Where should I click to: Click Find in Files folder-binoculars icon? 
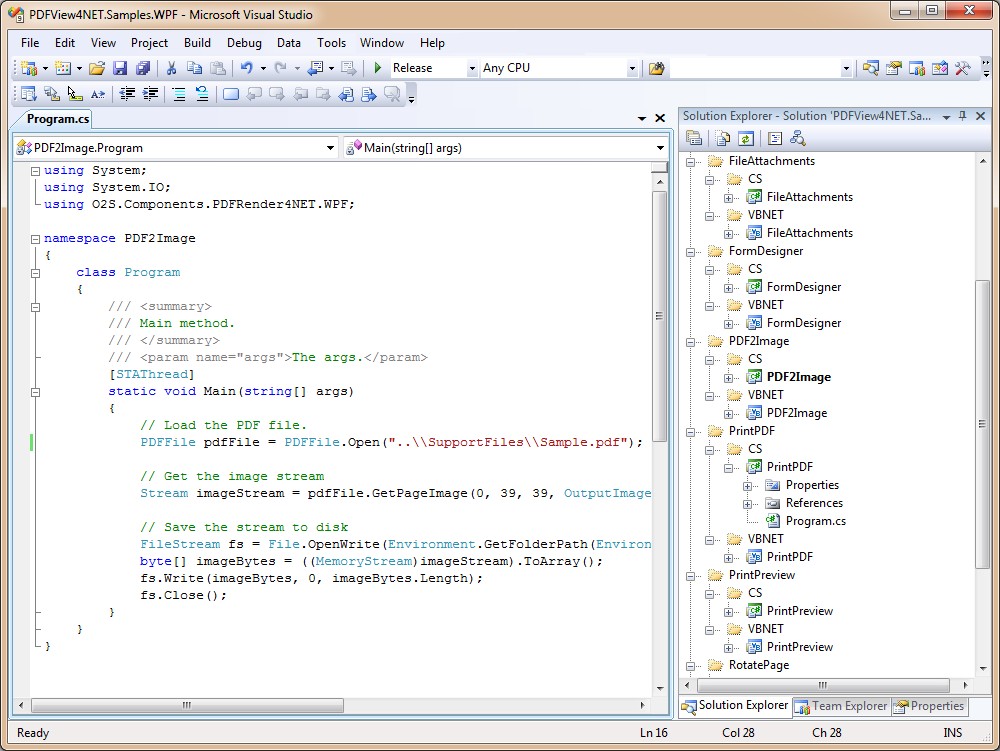point(657,68)
